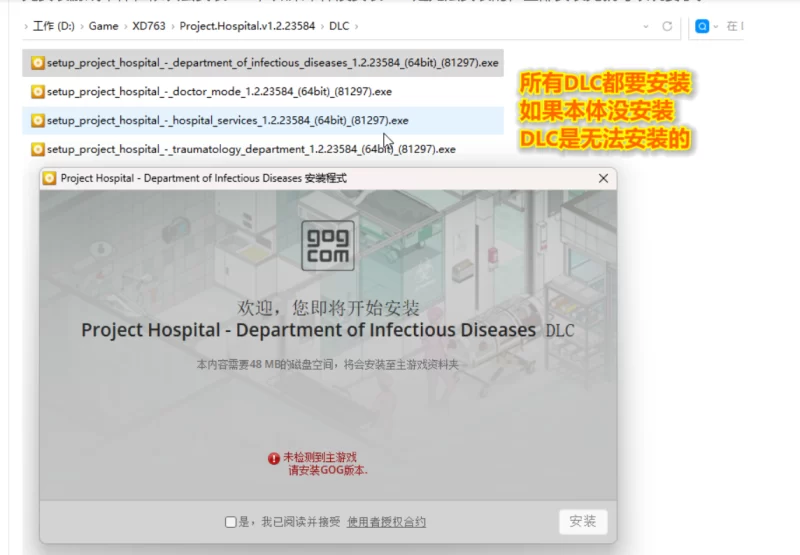This screenshot has height=555, width=800.
Task: Go to 工作 (D:) drive breadcrumb
Action: pyautogui.click(x=54, y=26)
